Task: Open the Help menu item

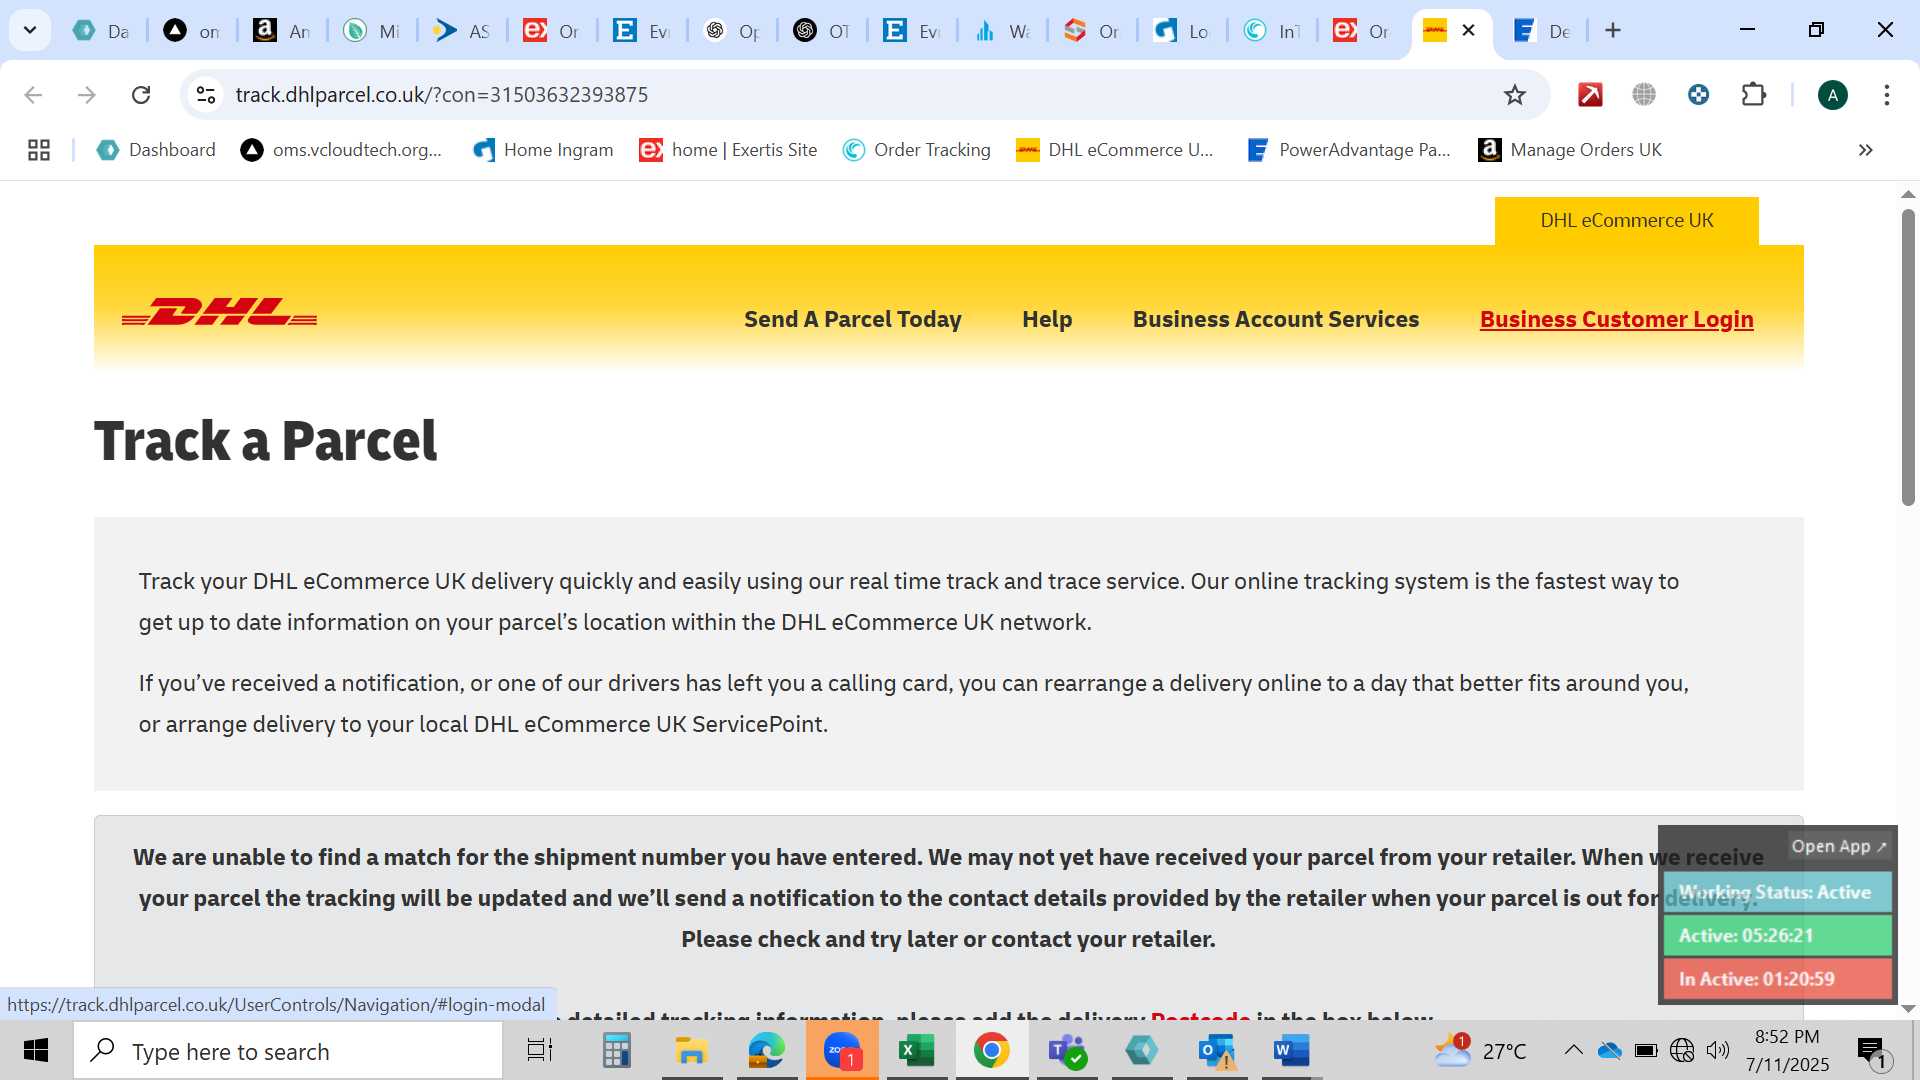Action: 1047,319
